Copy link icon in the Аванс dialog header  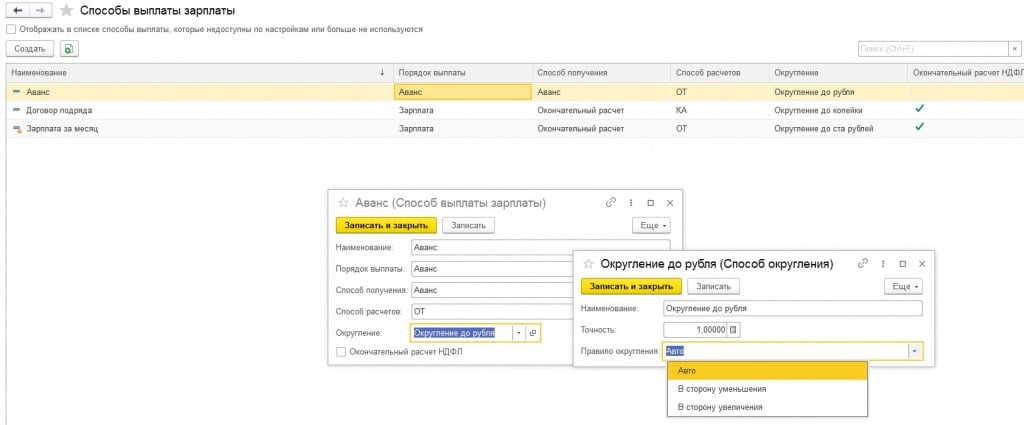point(611,202)
